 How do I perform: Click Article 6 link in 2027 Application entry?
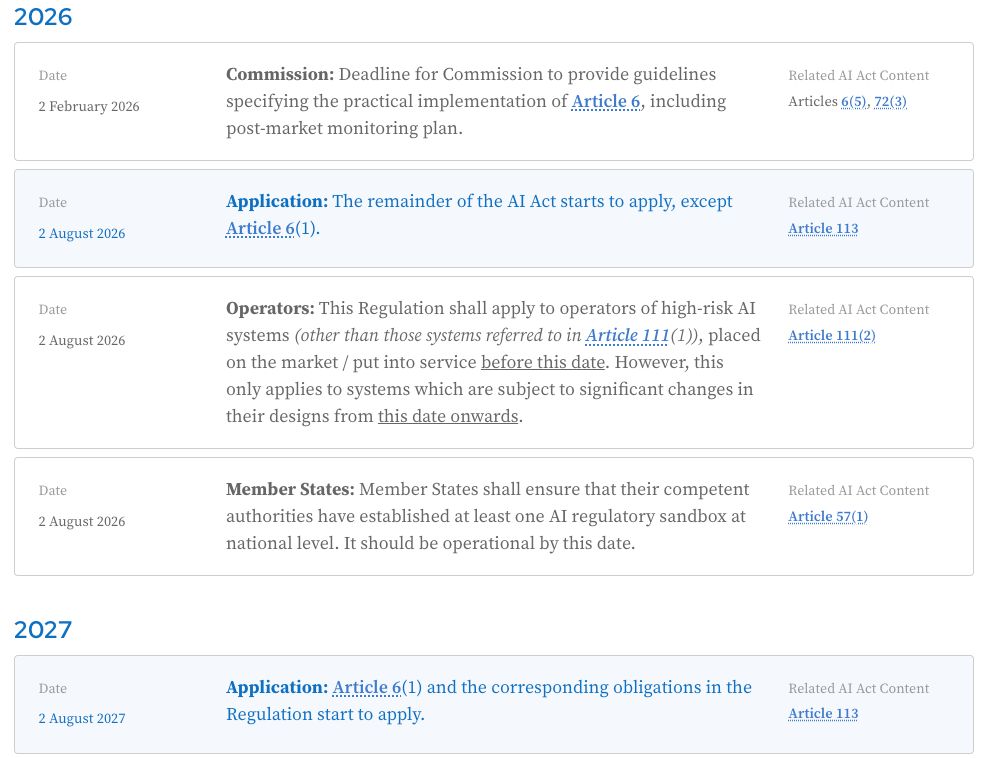point(367,687)
